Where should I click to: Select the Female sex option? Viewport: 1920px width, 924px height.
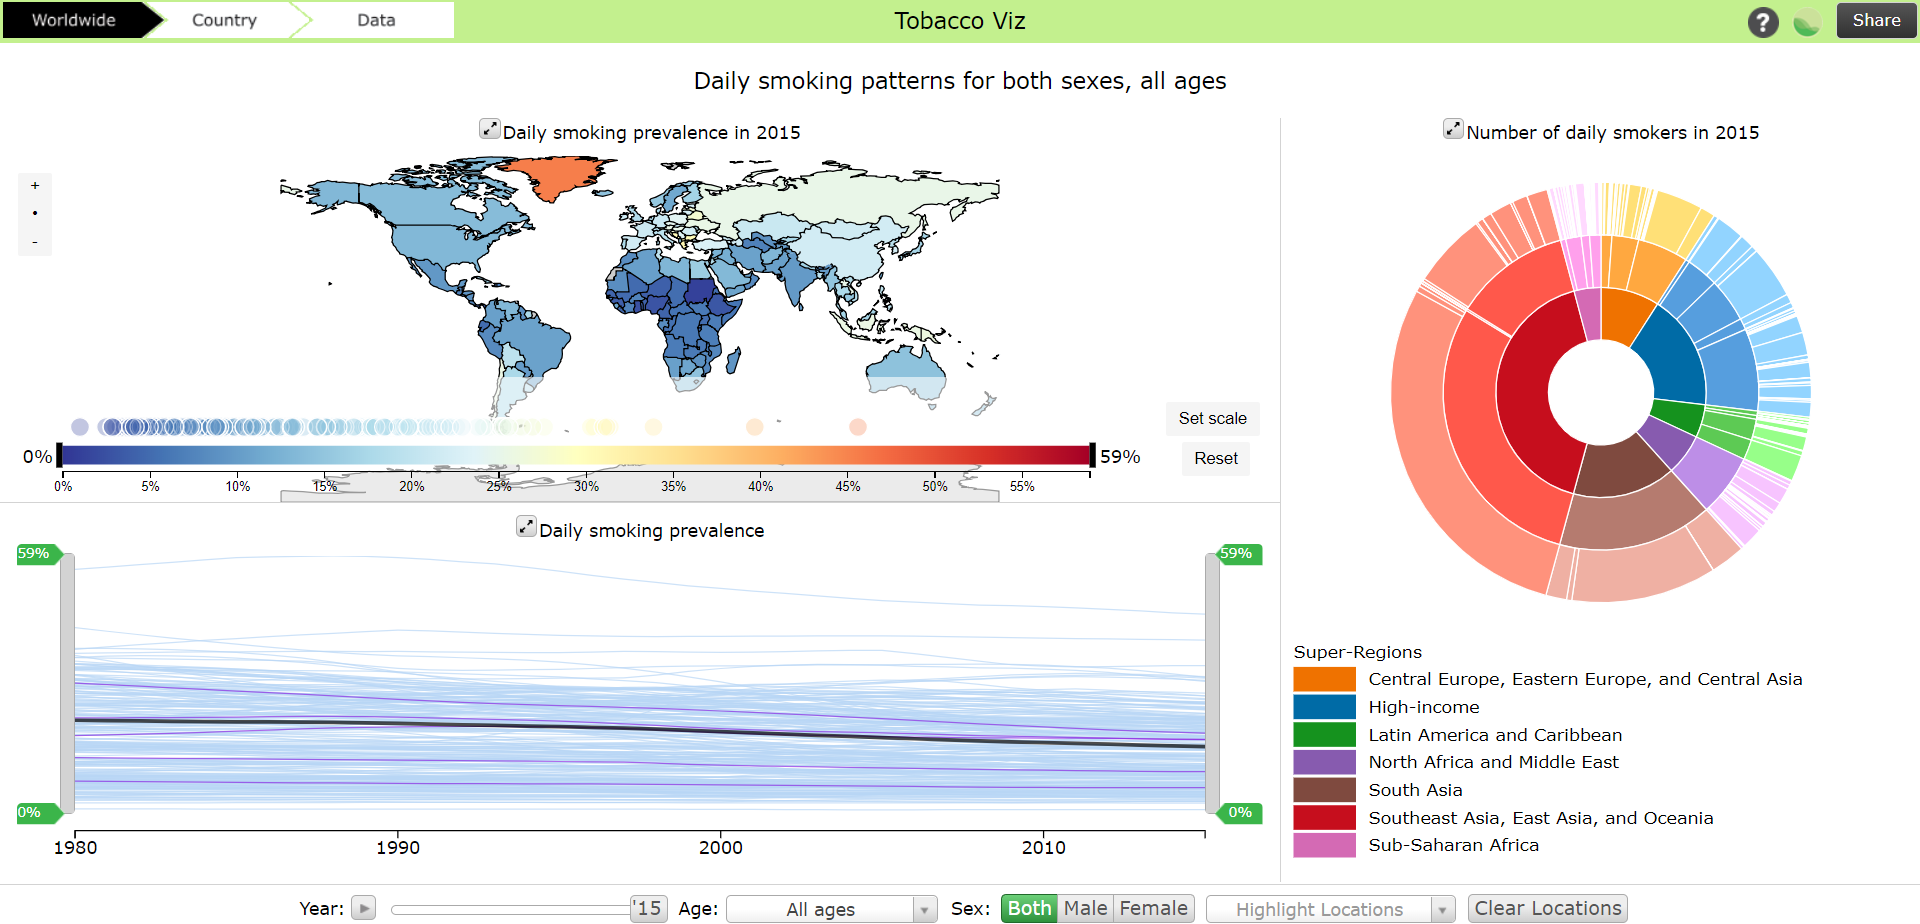(x=1154, y=908)
